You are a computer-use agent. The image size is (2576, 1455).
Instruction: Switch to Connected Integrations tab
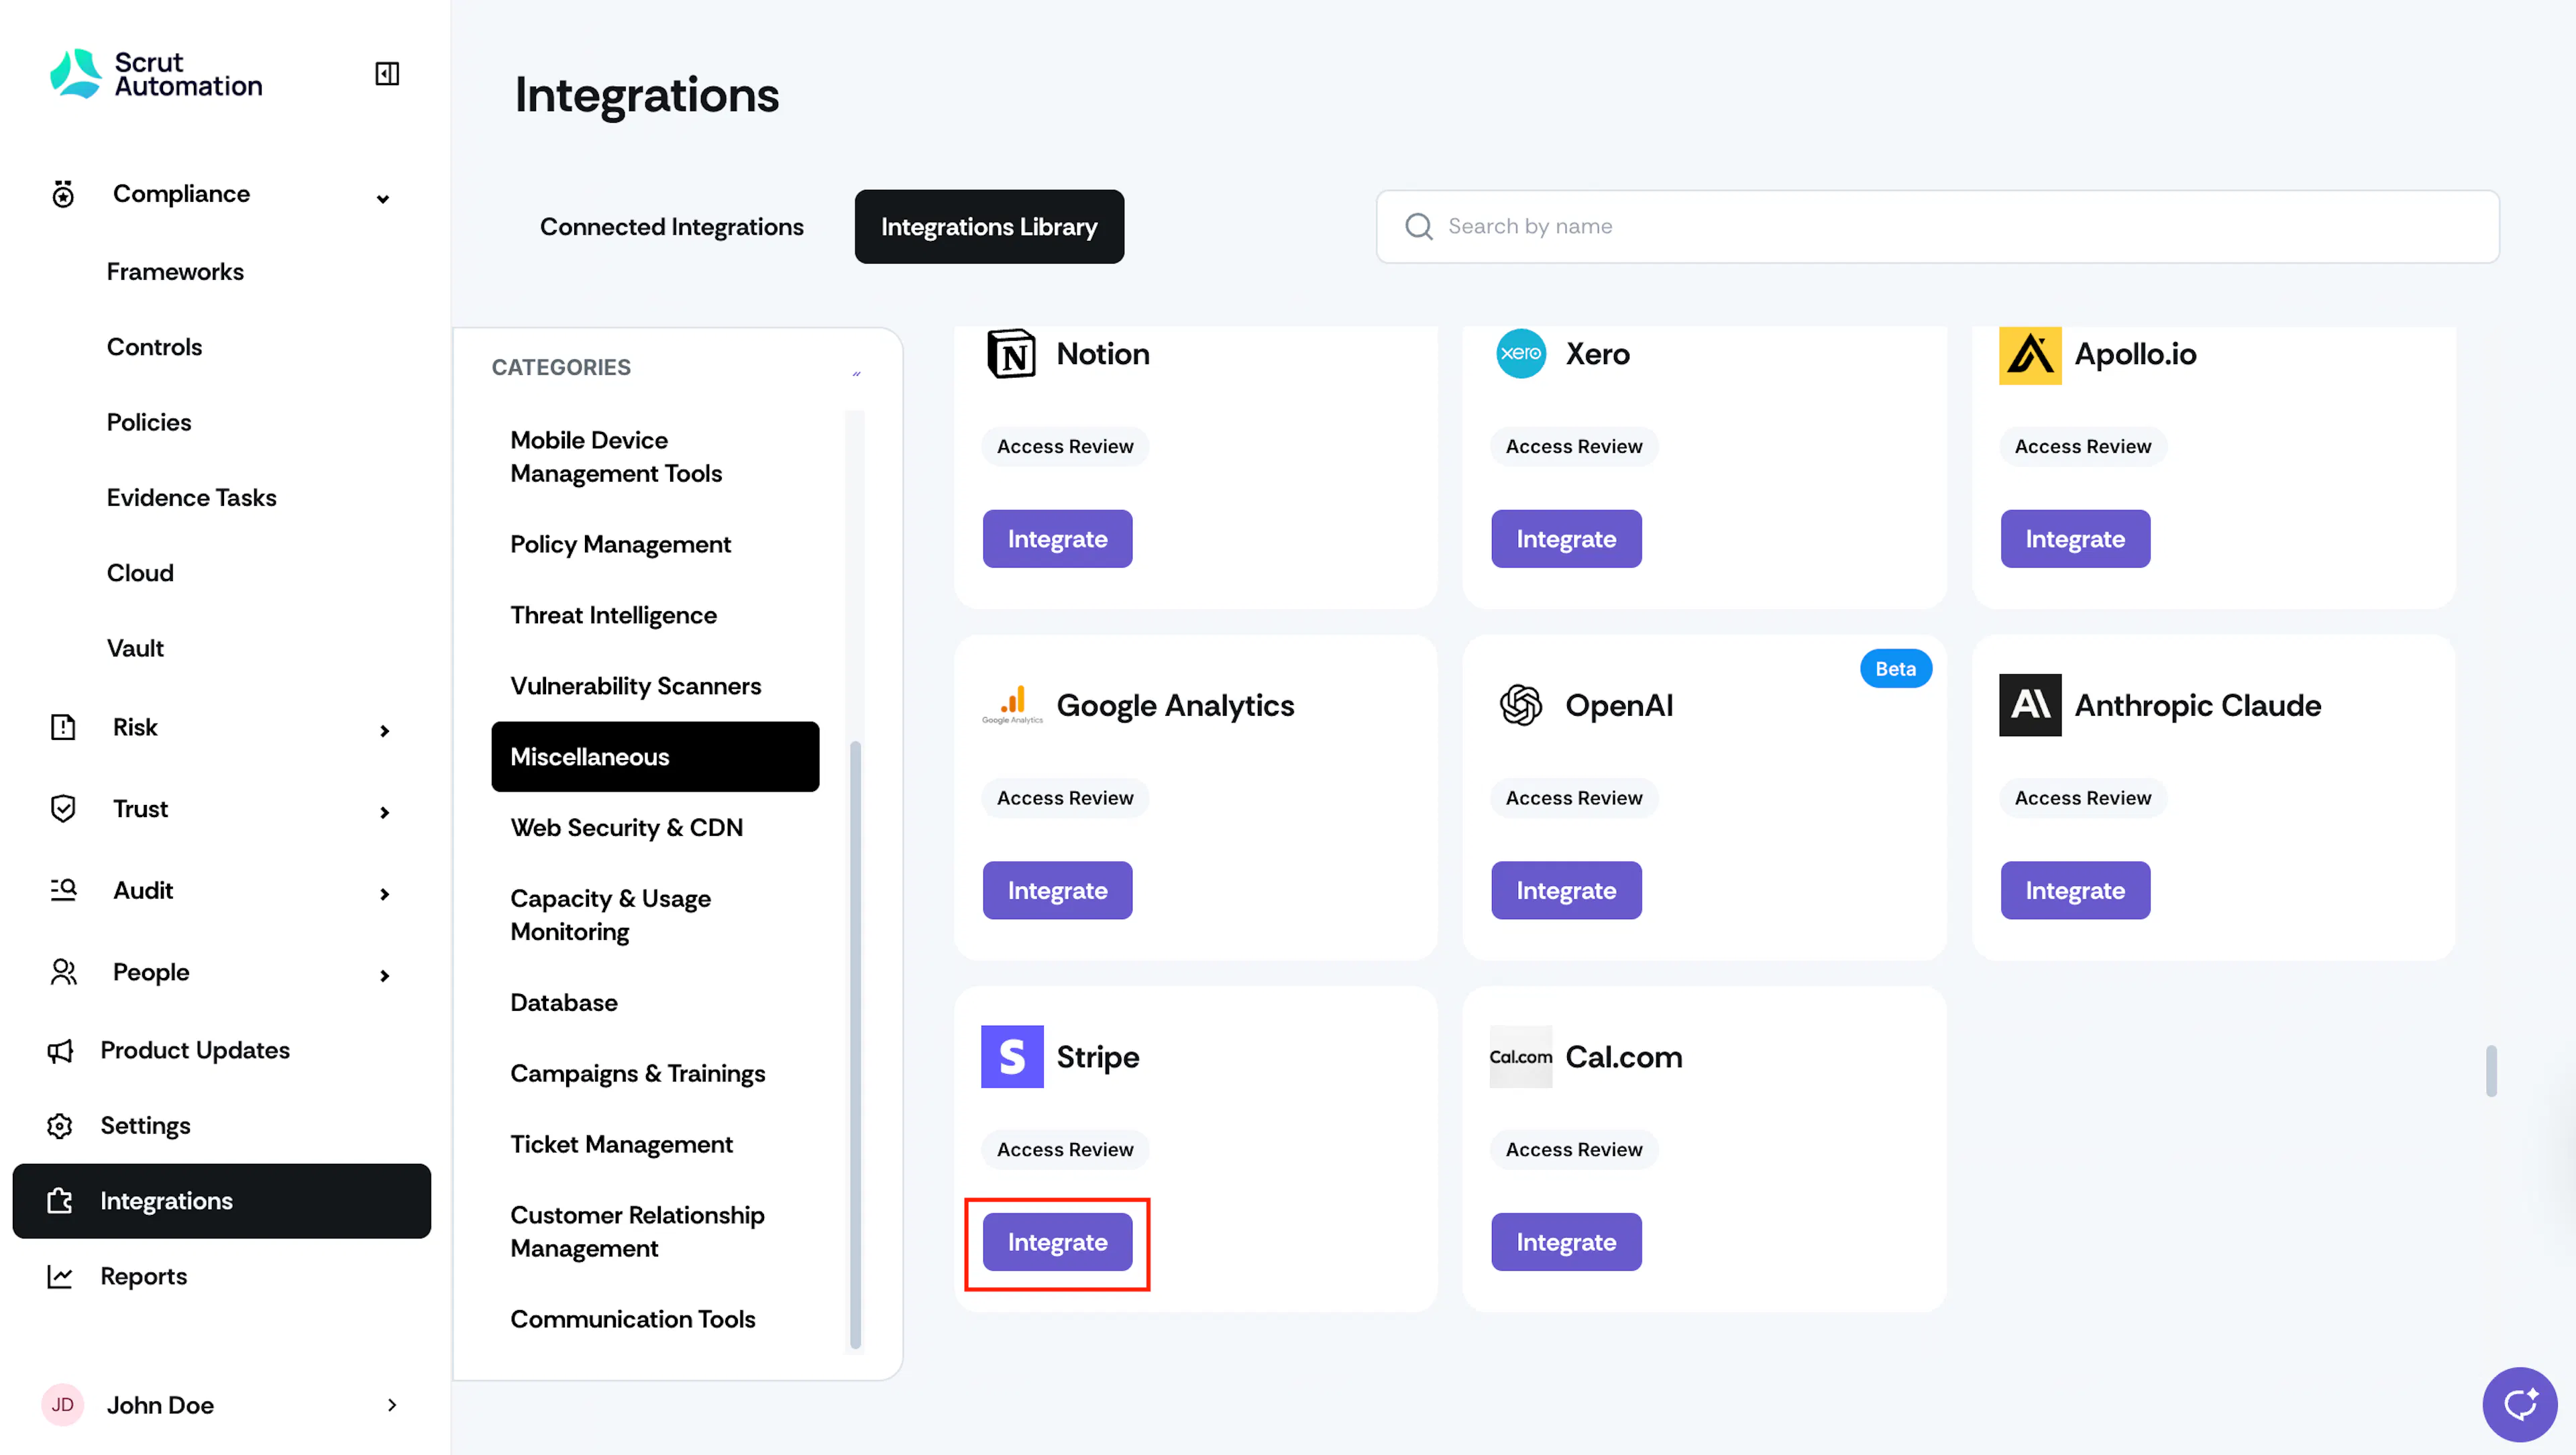pos(672,227)
